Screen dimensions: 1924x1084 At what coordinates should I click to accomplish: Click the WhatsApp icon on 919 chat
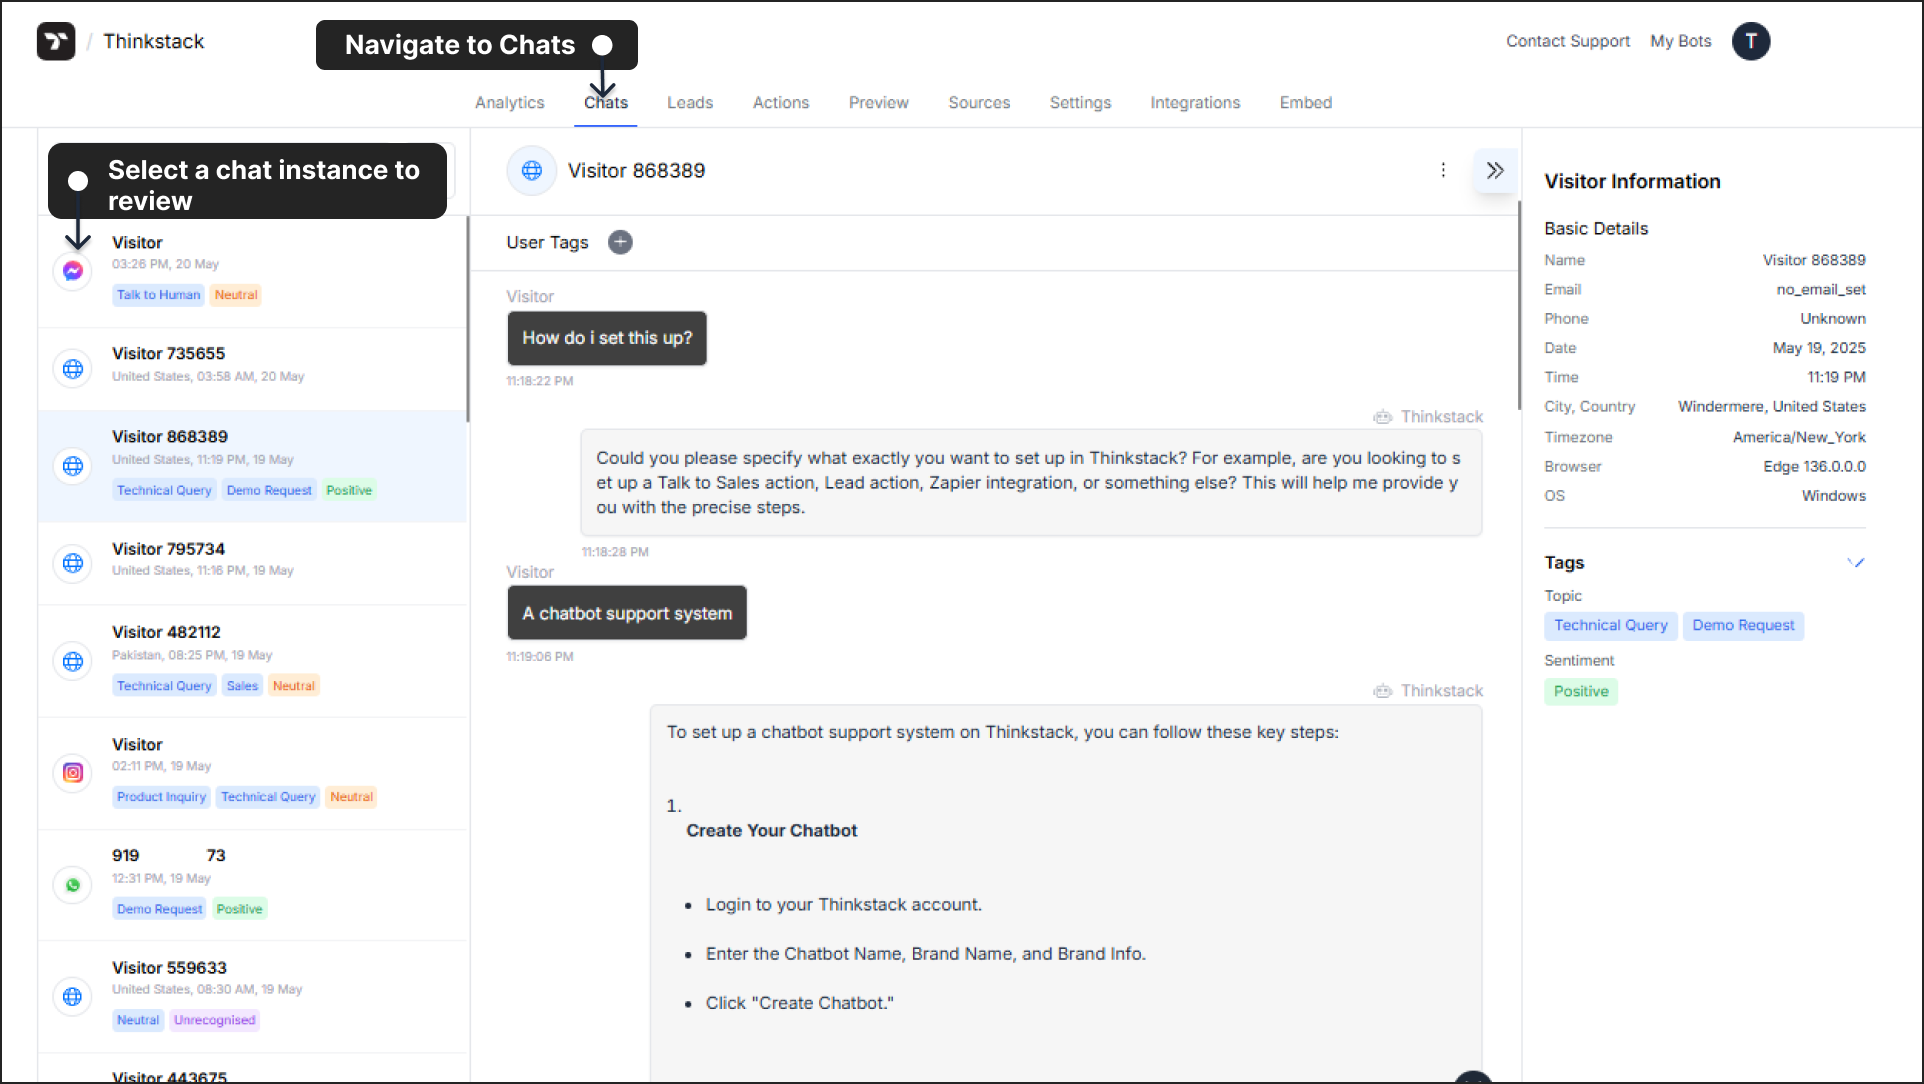tap(73, 885)
